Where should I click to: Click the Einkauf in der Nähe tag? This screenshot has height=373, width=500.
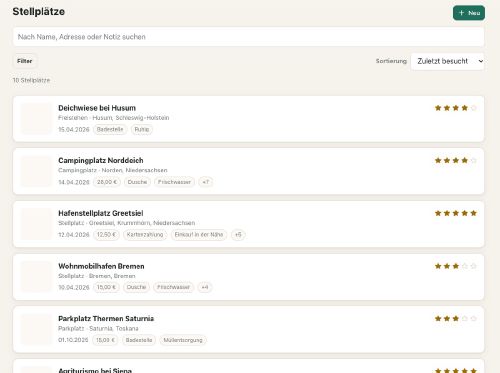[199, 235]
